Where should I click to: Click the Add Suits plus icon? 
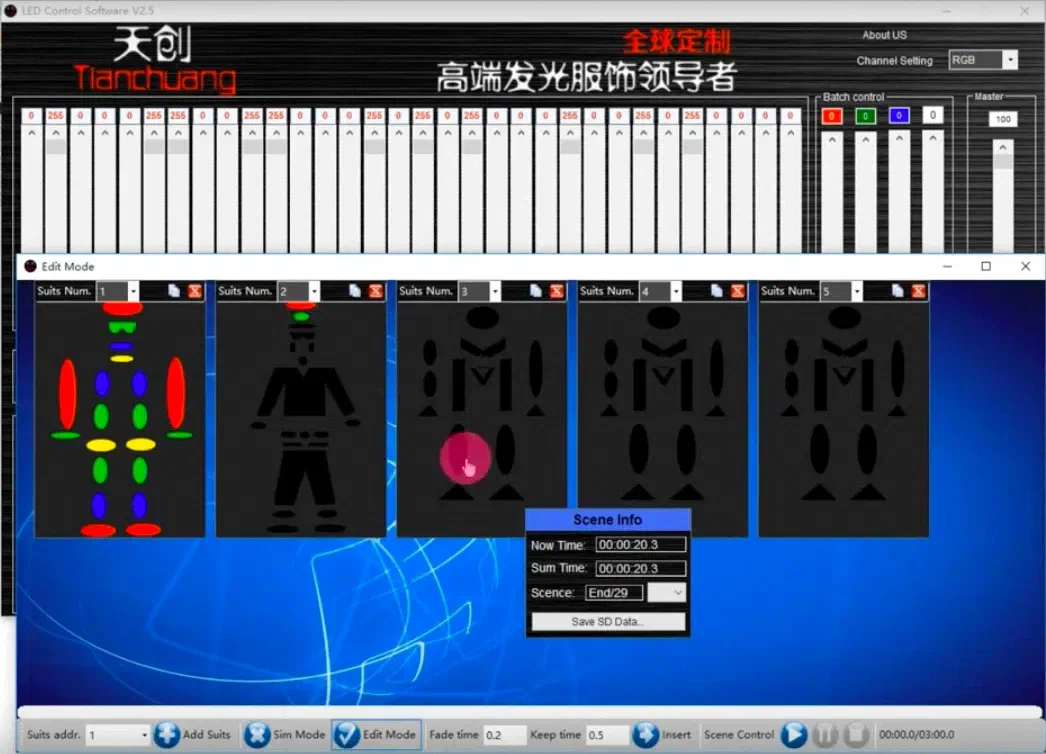[167, 735]
